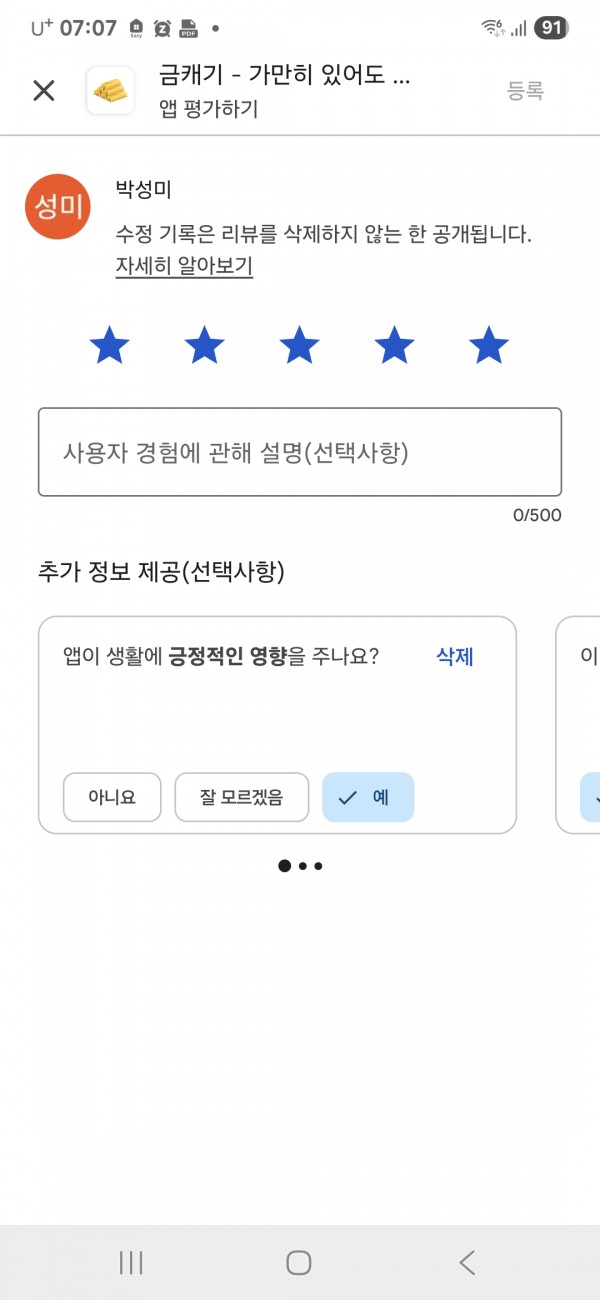
Task: Choose the 잘 모르겠음 answer option
Action: (x=241, y=797)
